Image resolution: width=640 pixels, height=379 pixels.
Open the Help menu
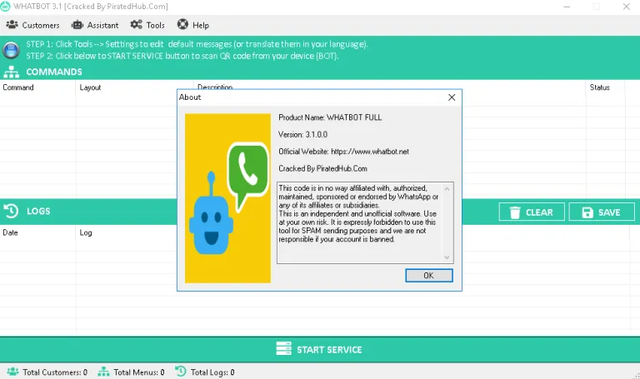click(193, 25)
